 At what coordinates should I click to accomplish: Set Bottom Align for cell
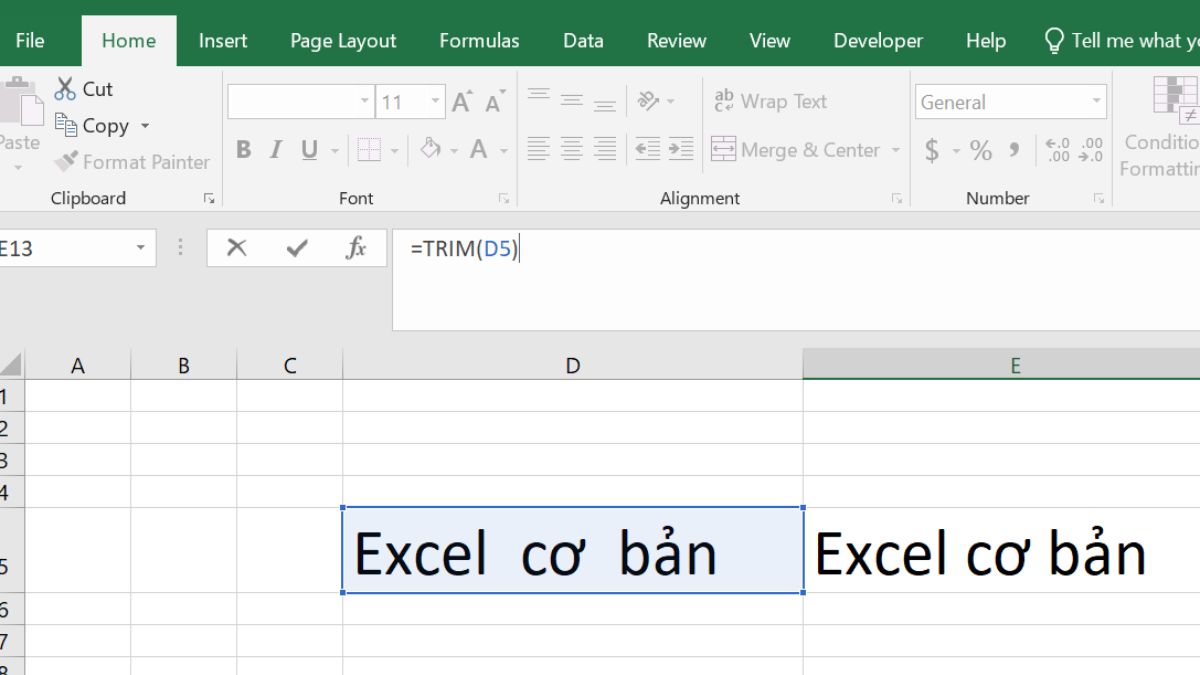pos(605,103)
